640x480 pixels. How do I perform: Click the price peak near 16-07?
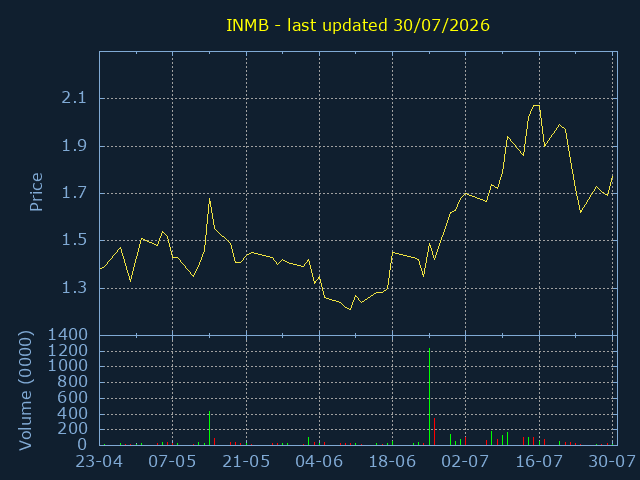pyautogui.click(x=536, y=106)
